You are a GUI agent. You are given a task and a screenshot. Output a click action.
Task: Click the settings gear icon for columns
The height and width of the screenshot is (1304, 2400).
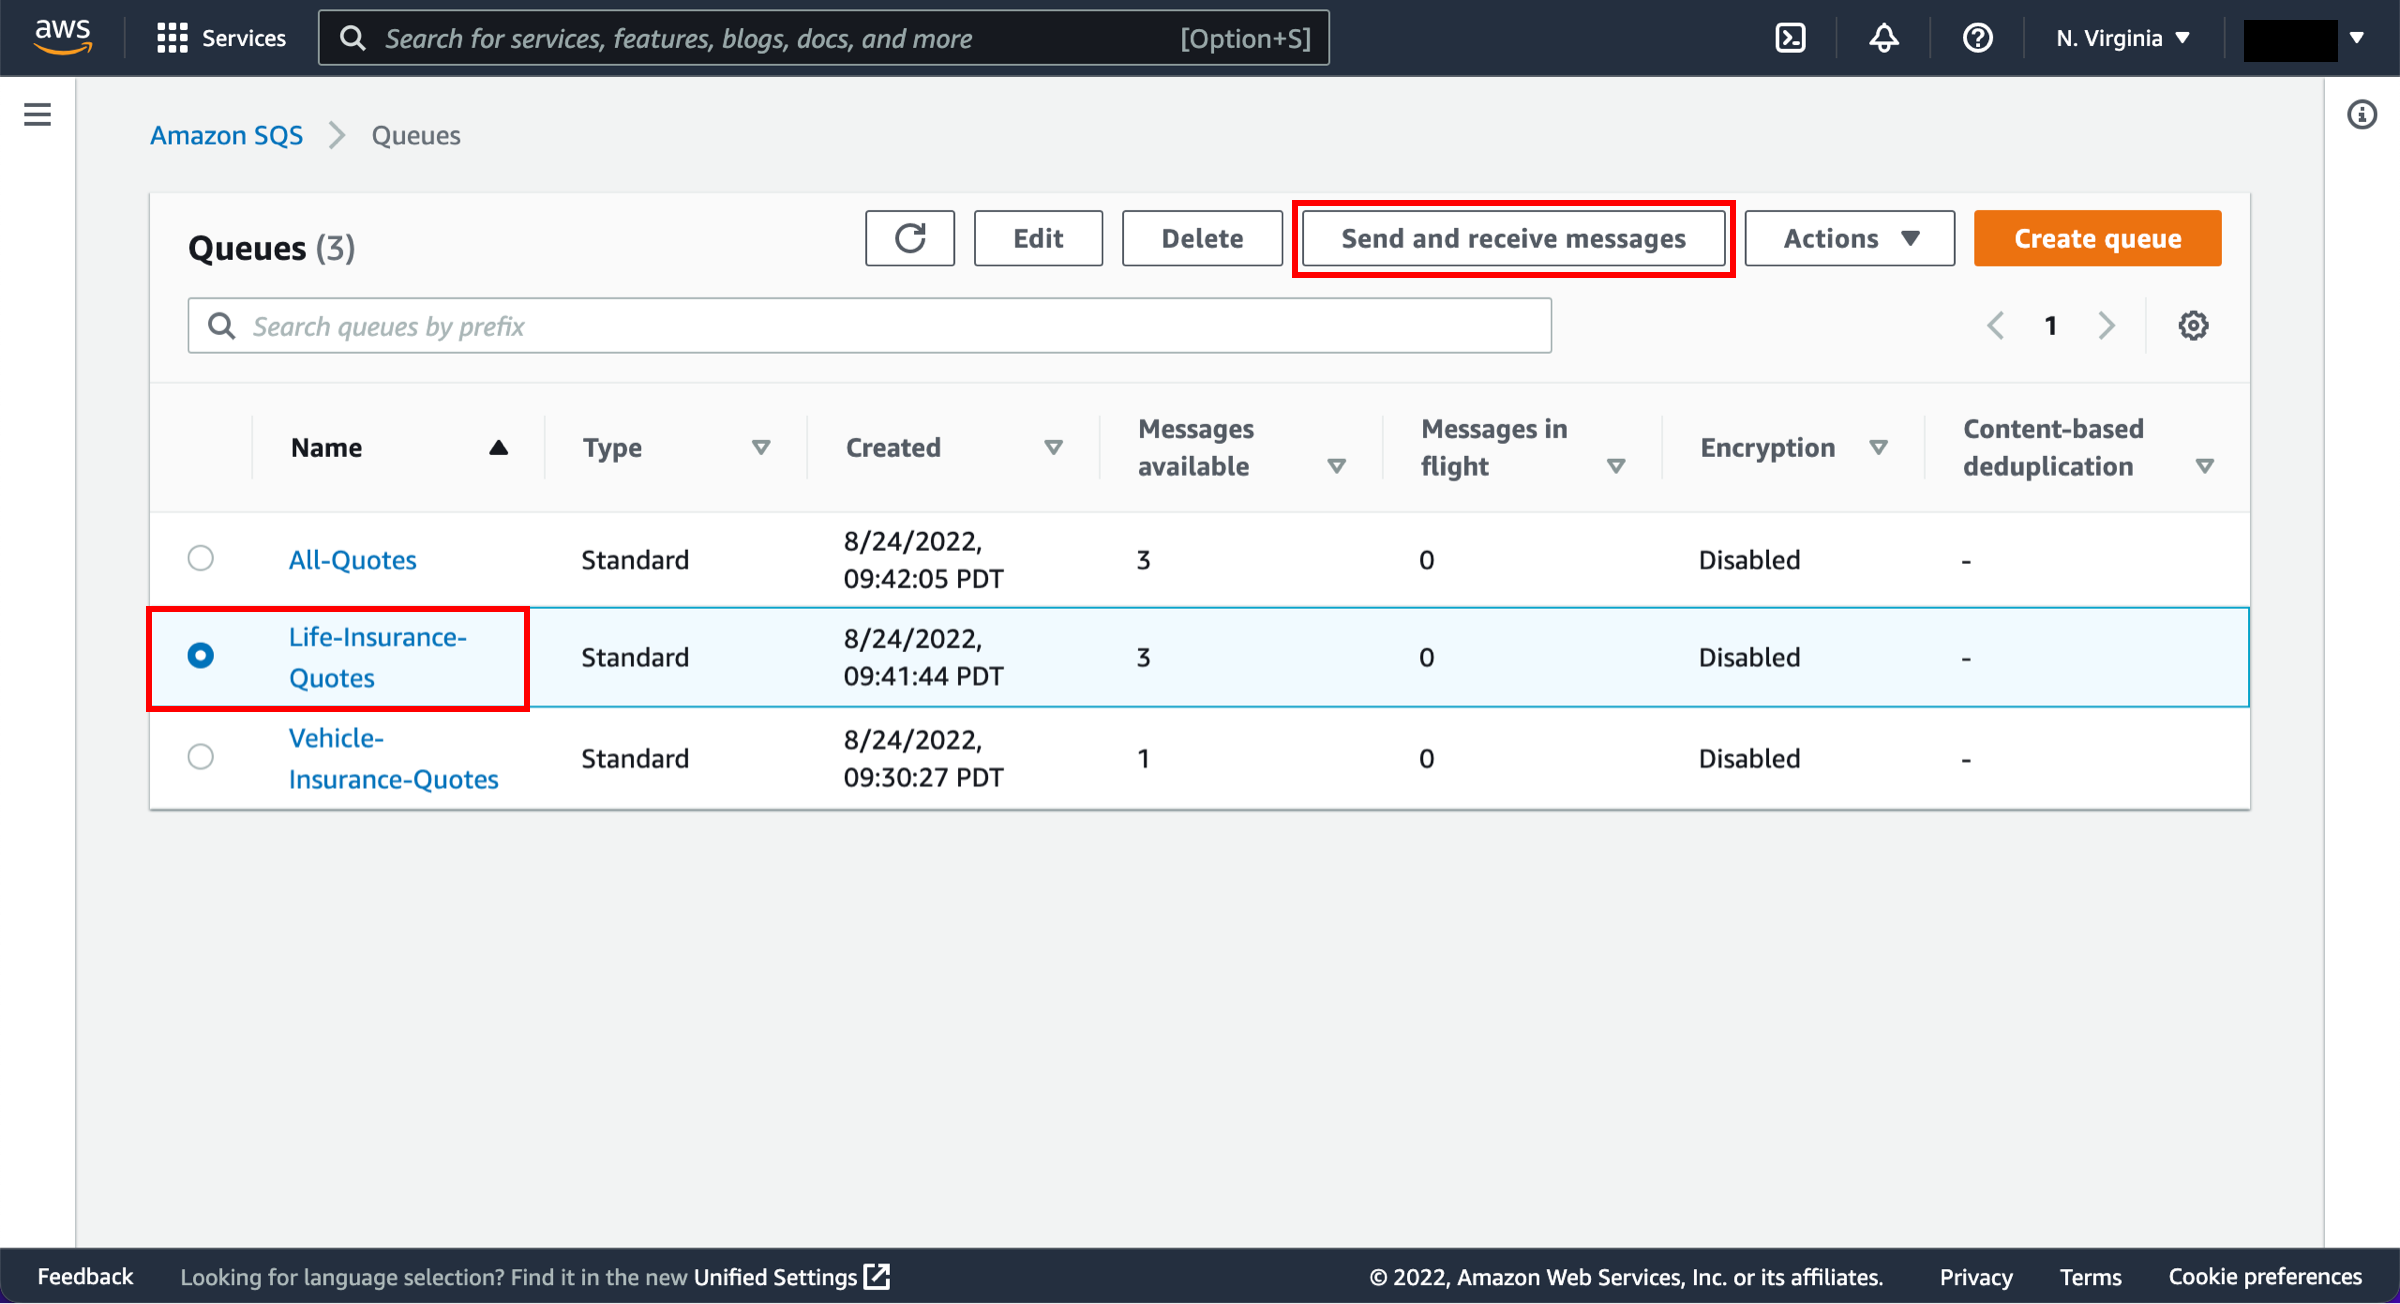click(2193, 326)
